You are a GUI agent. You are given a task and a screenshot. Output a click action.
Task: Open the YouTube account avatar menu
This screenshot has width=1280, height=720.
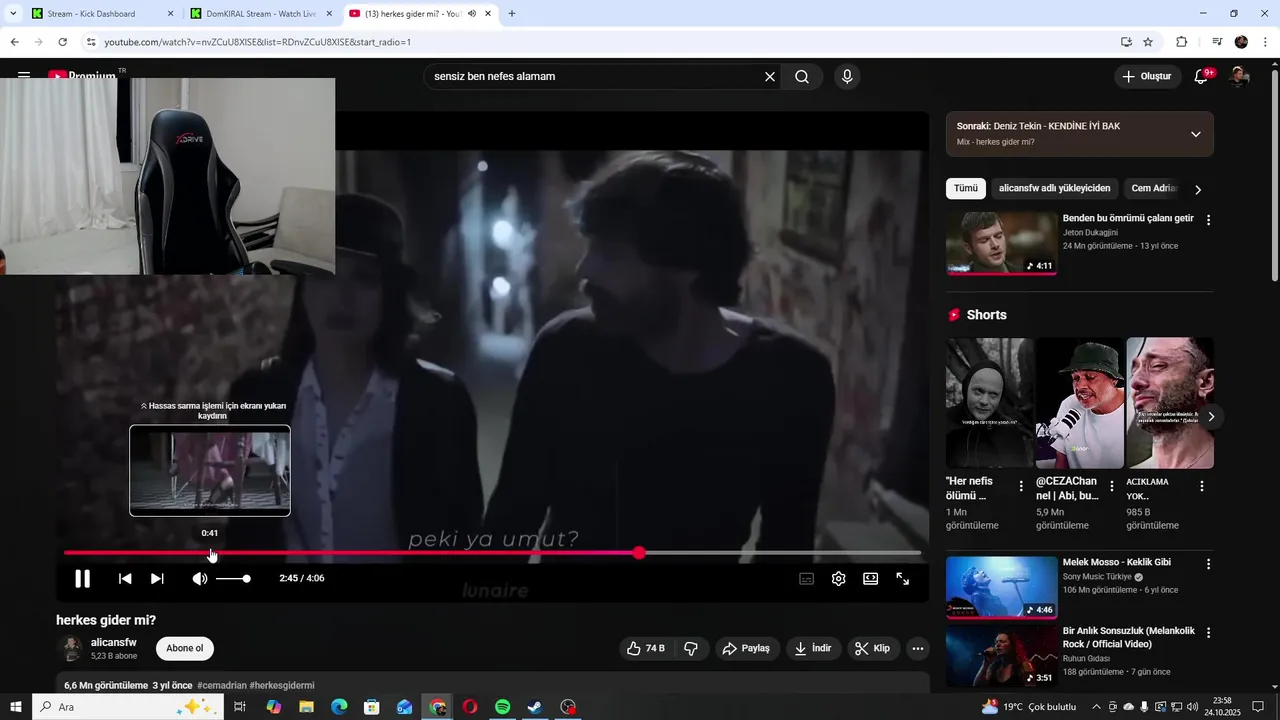tap(1239, 77)
